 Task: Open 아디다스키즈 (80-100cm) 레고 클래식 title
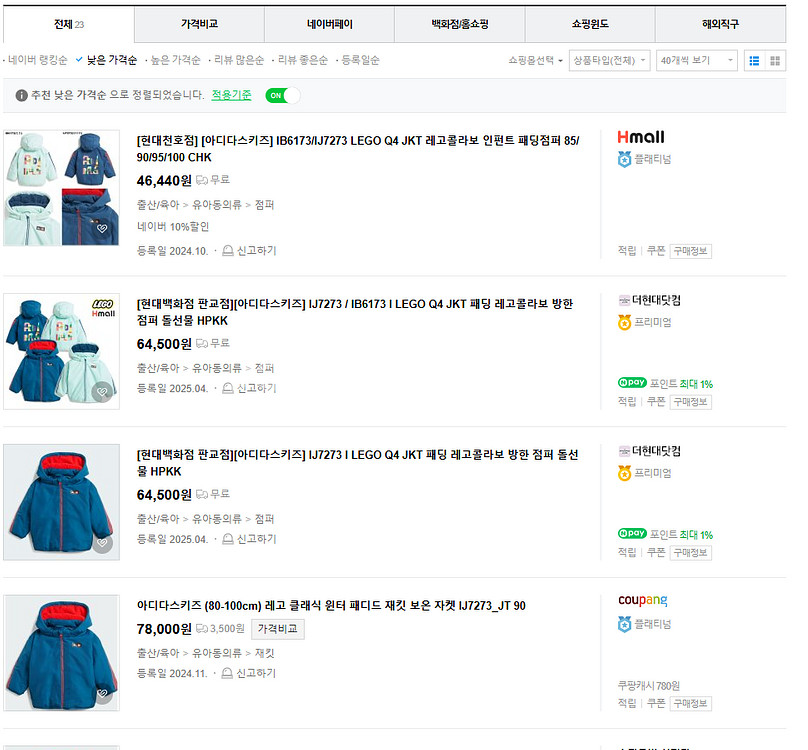[x=331, y=606]
